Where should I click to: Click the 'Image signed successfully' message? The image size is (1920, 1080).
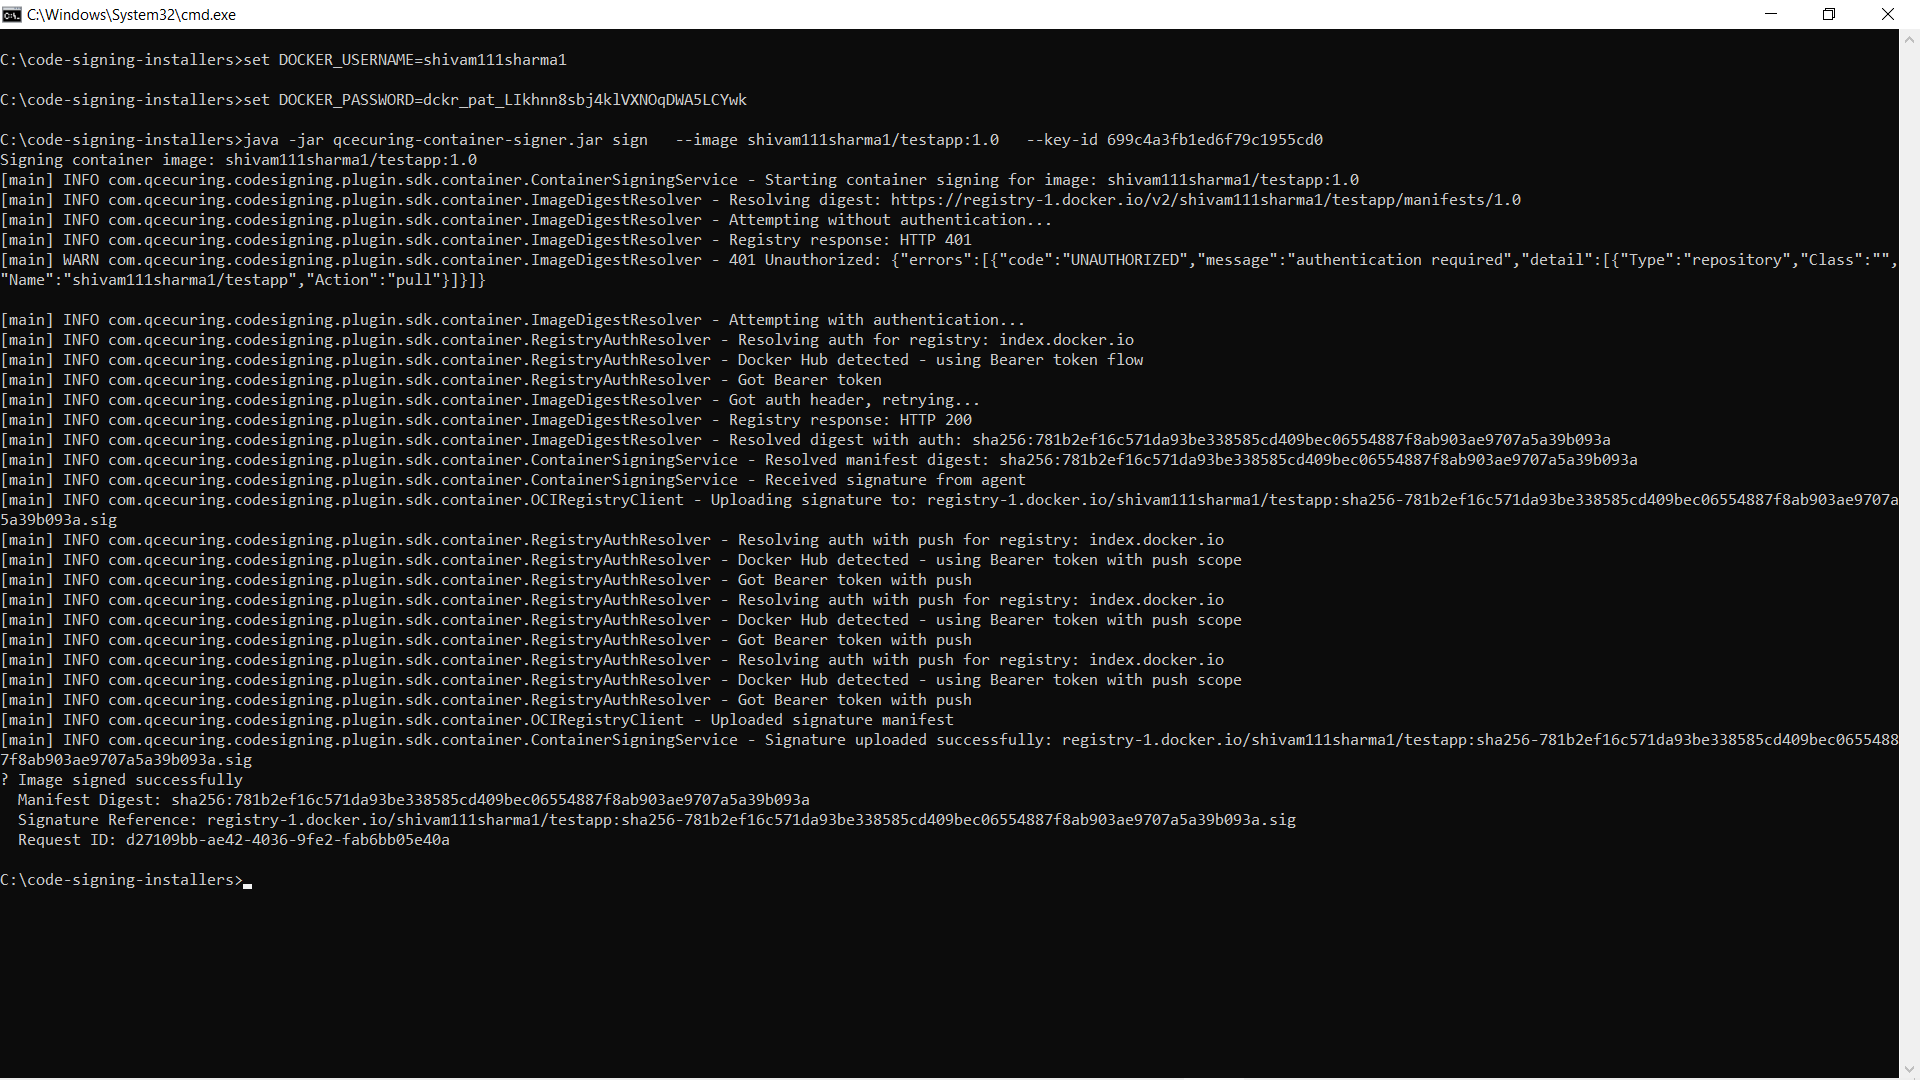(x=130, y=780)
